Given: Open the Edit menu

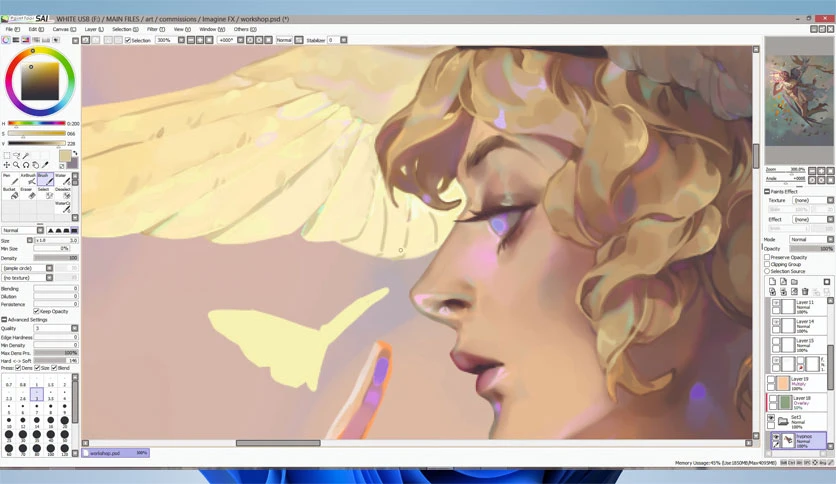Looking at the screenshot, I should (36, 29).
